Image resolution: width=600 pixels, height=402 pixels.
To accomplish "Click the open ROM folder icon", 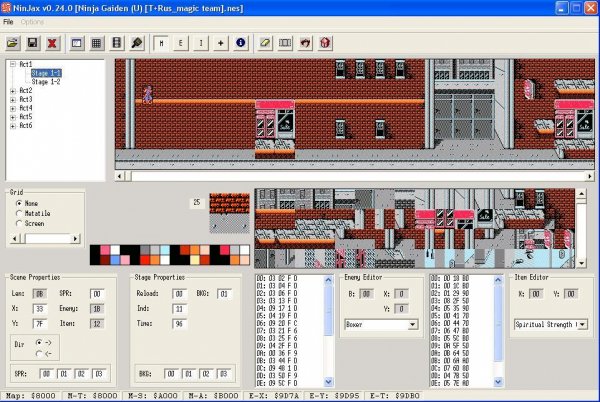I will (x=13, y=43).
